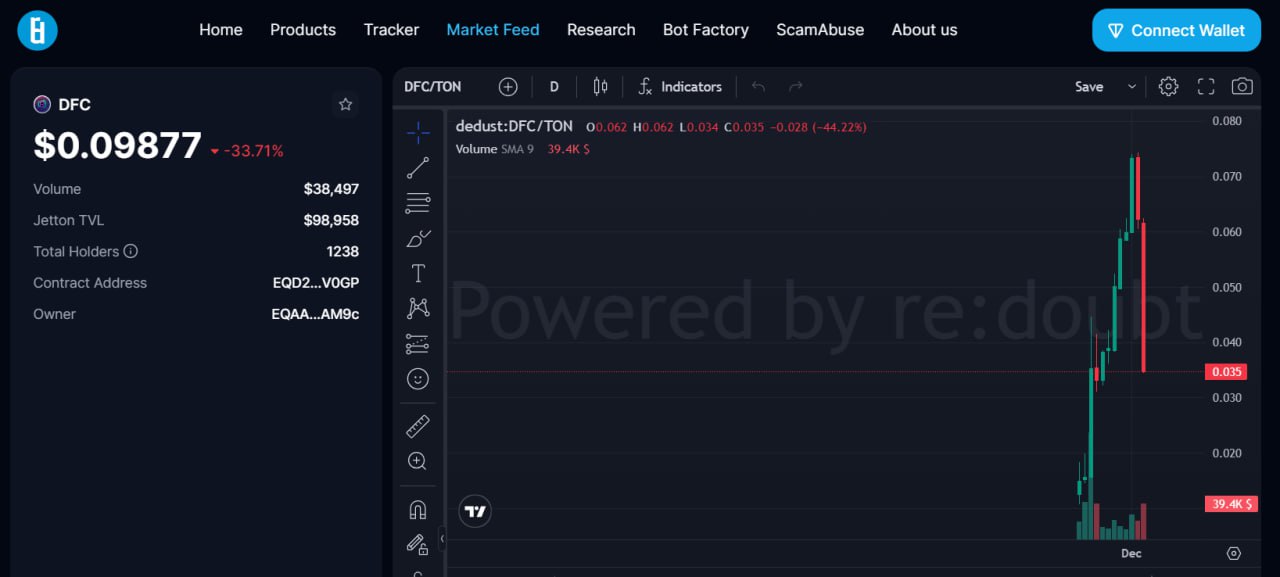Star DFC as a favorite

pos(345,104)
